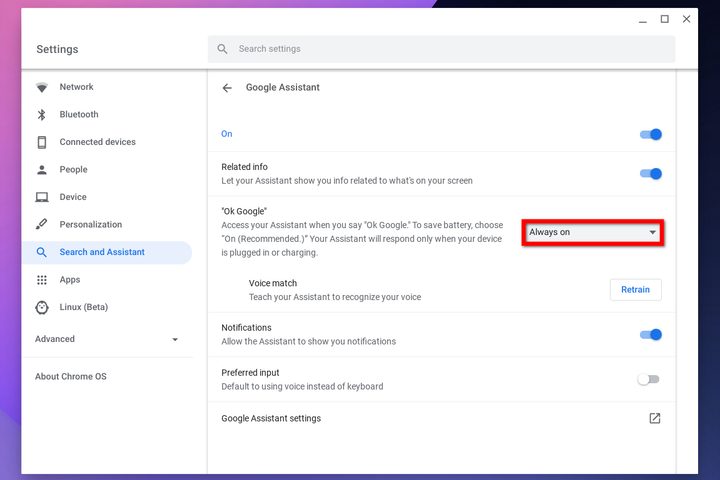Viewport: 720px width, 480px height.
Task: Click the Bluetooth icon in sidebar
Action: (x=42, y=114)
